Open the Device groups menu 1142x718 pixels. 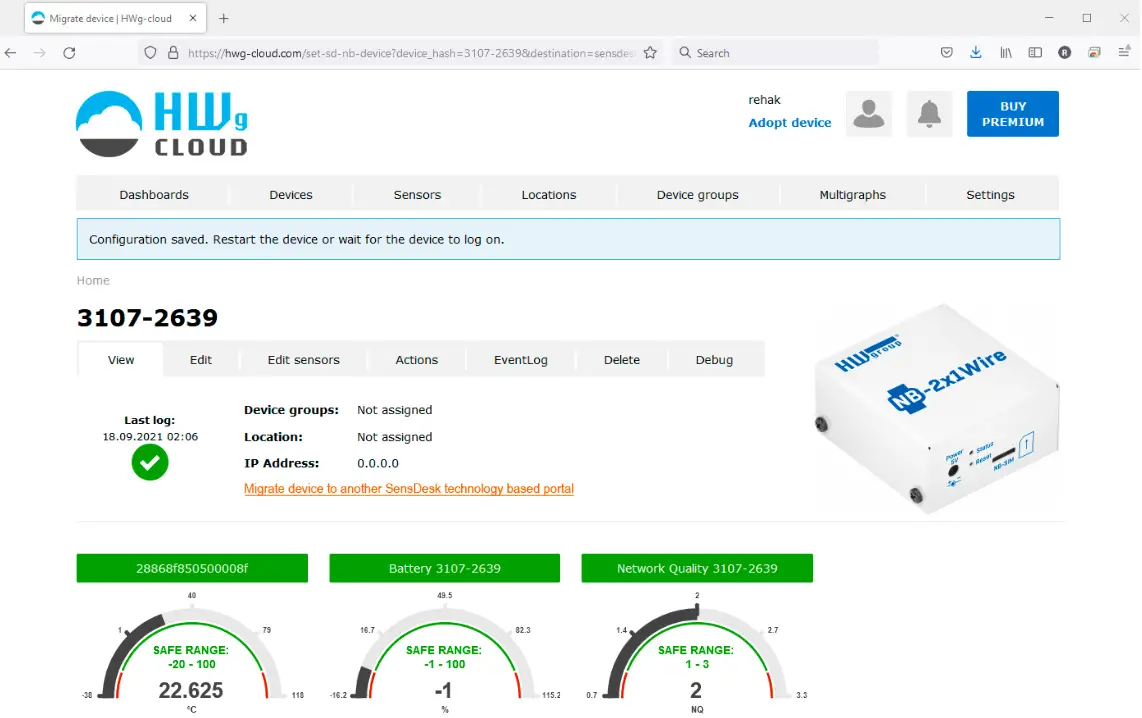pos(697,194)
